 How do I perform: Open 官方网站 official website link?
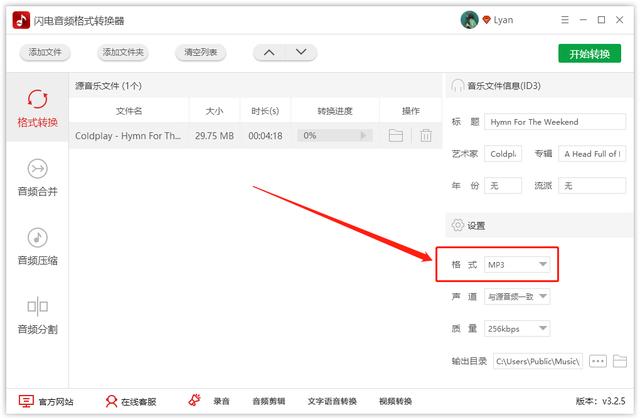tap(46, 402)
